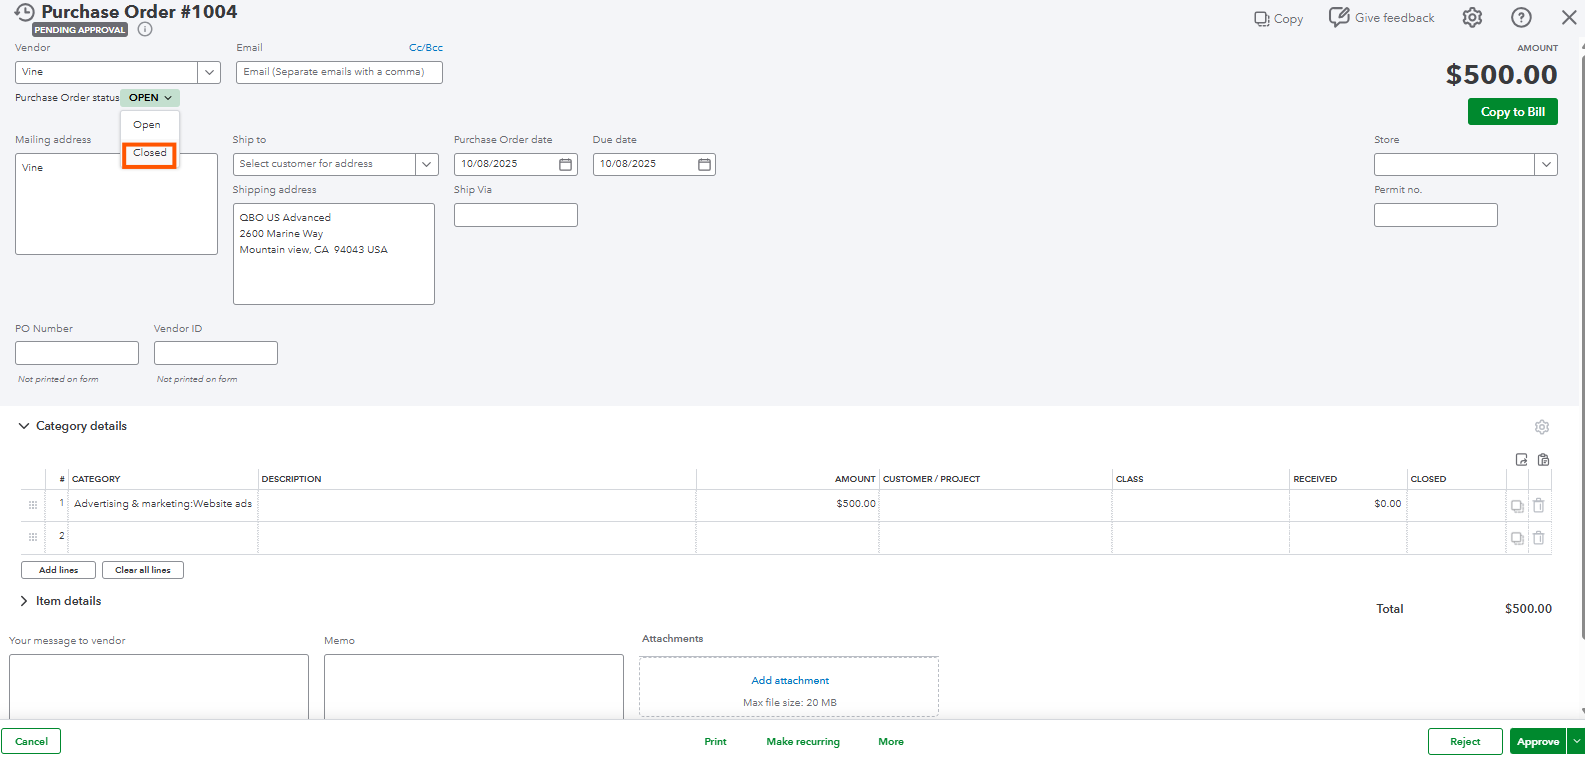Open the settings gear in header
This screenshot has width=1585, height=758.
[1472, 18]
